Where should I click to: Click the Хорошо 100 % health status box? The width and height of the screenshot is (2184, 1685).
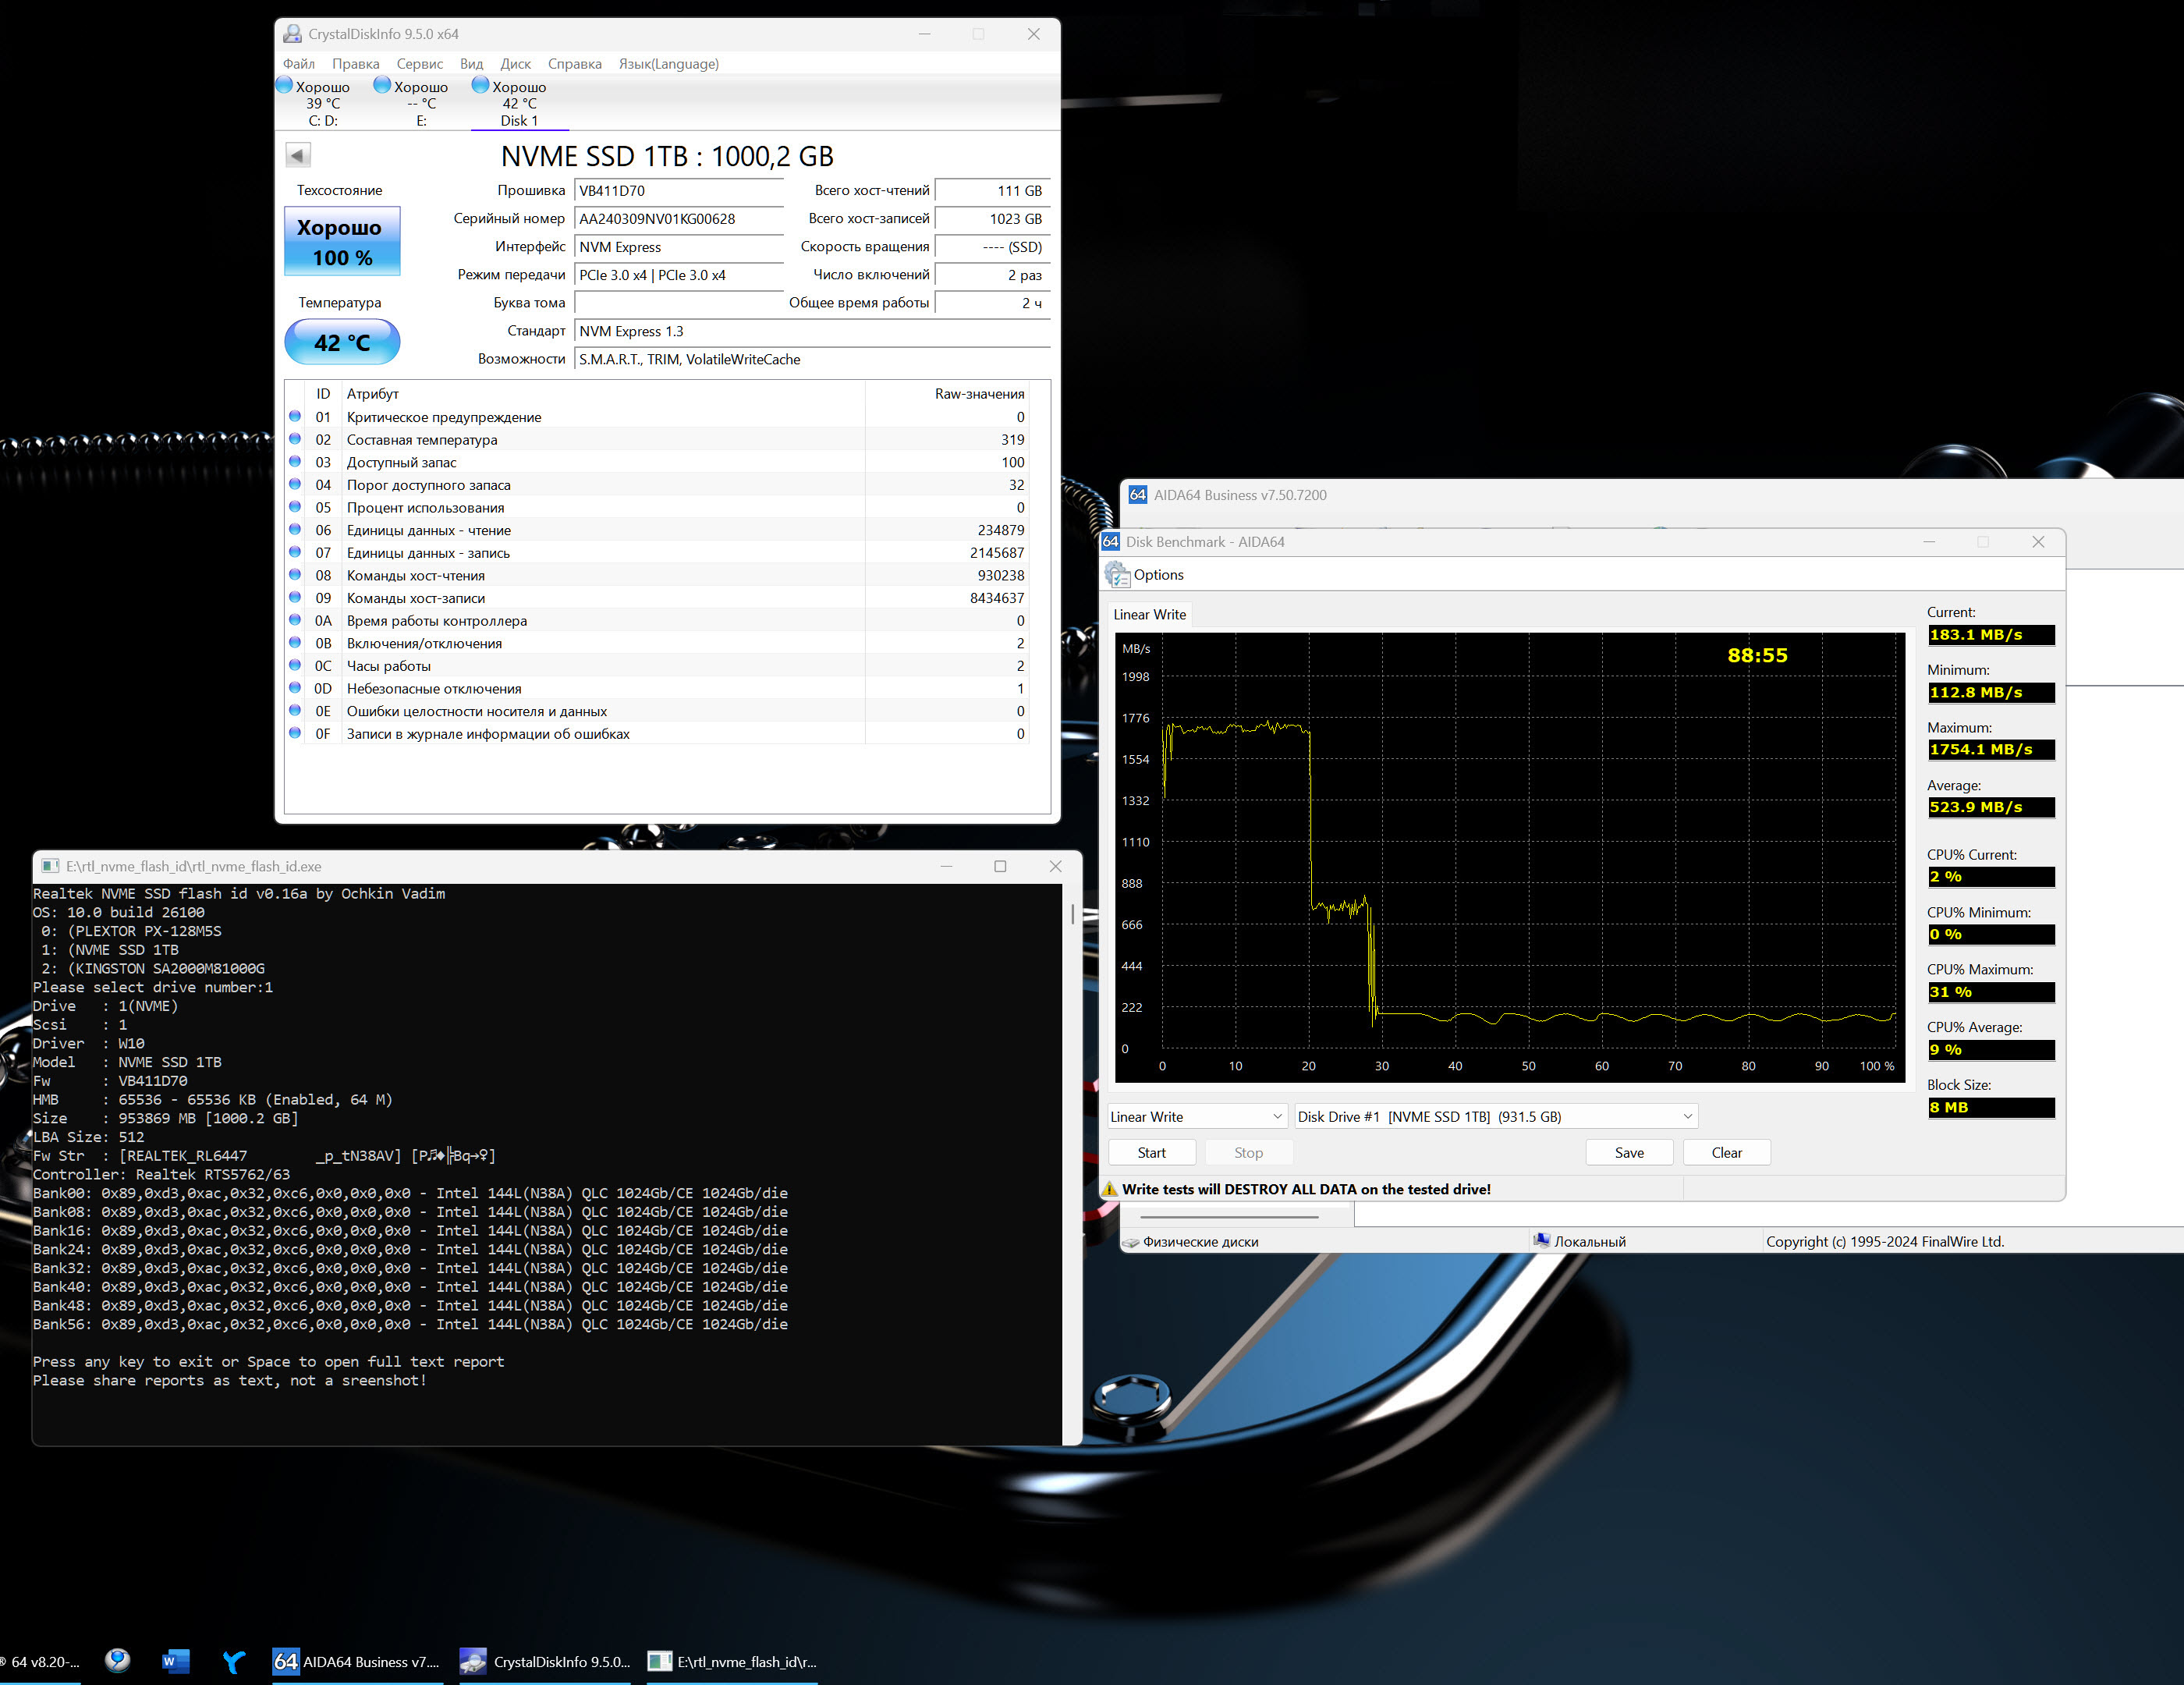tap(342, 242)
